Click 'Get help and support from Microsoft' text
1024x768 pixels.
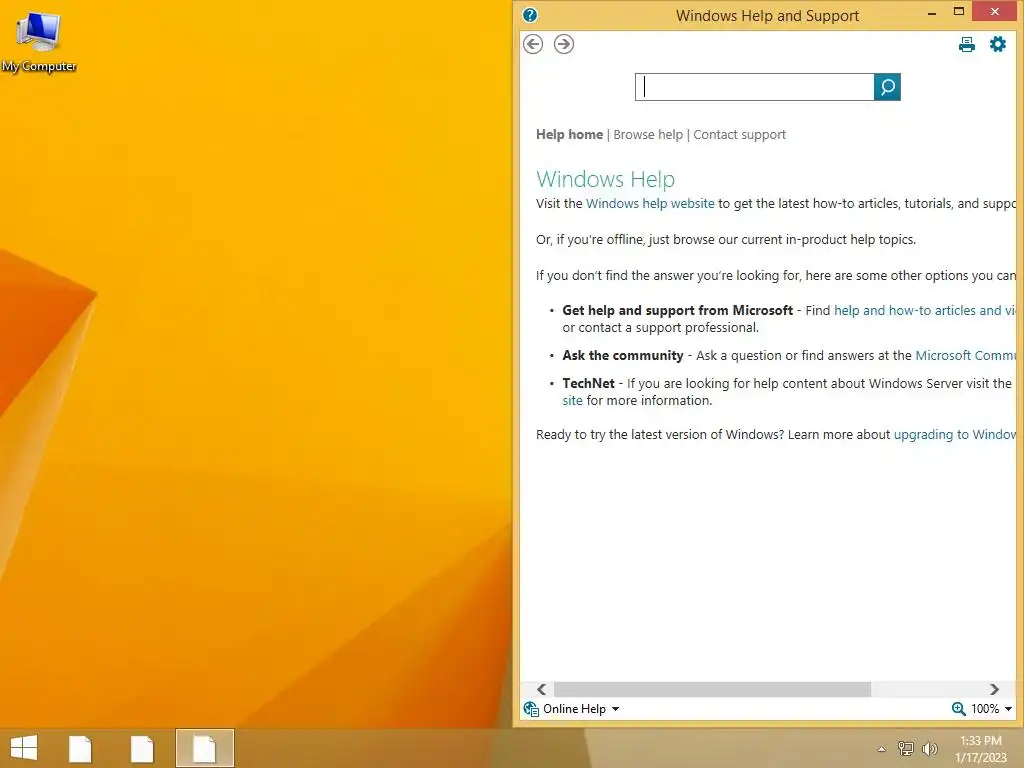(677, 311)
